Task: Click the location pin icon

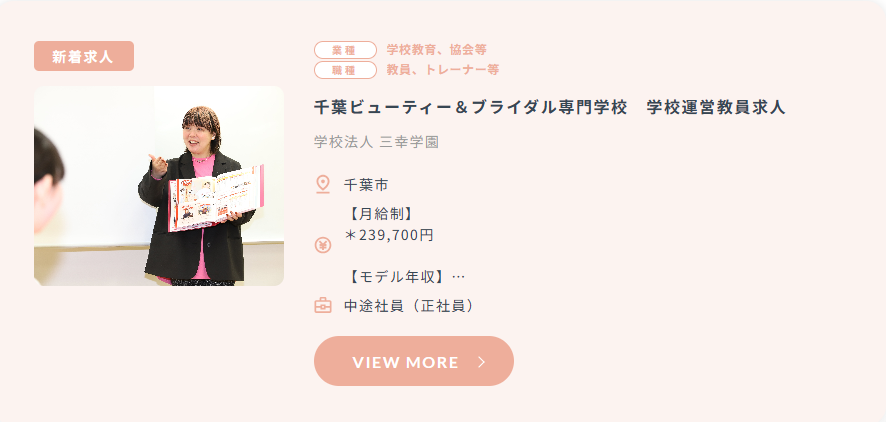Action: (x=323, y=185)
